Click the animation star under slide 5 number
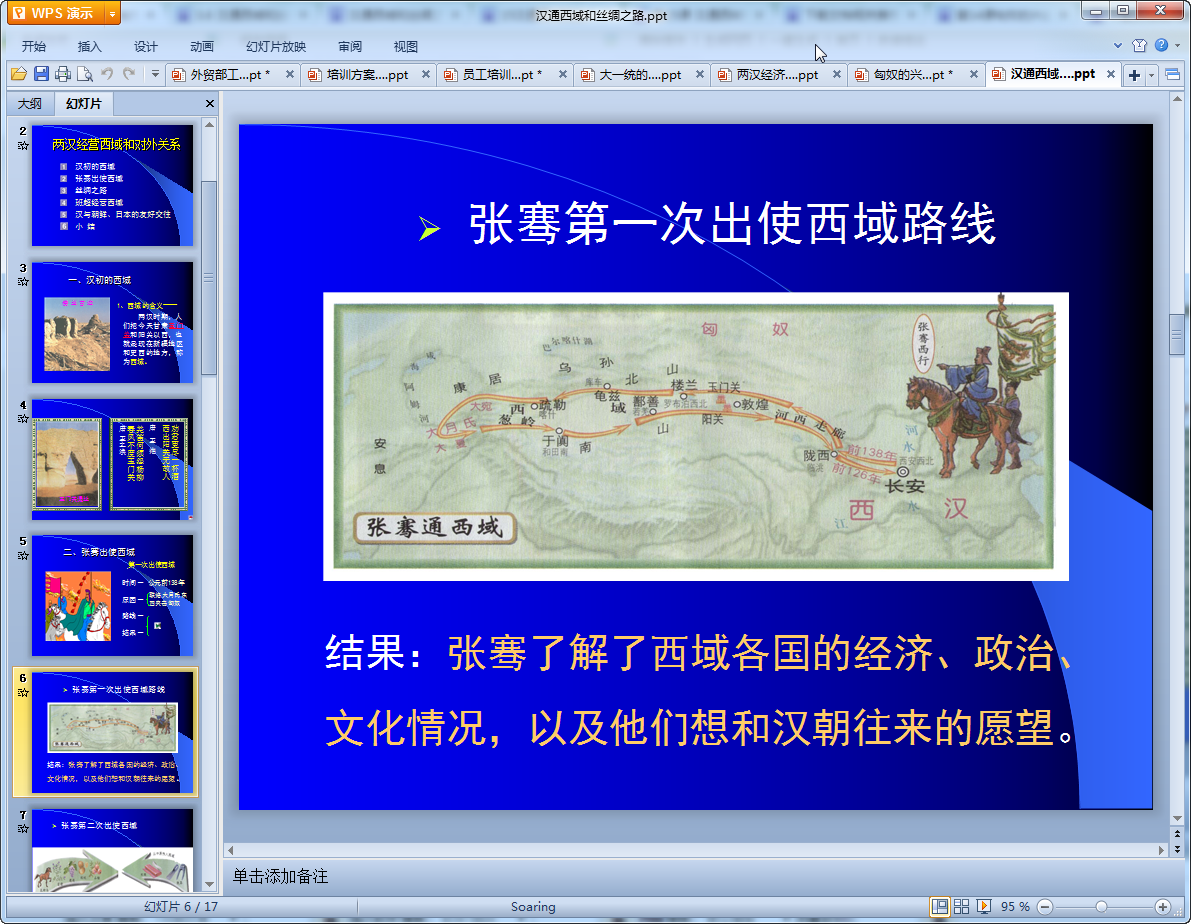 tap(24, 555)
